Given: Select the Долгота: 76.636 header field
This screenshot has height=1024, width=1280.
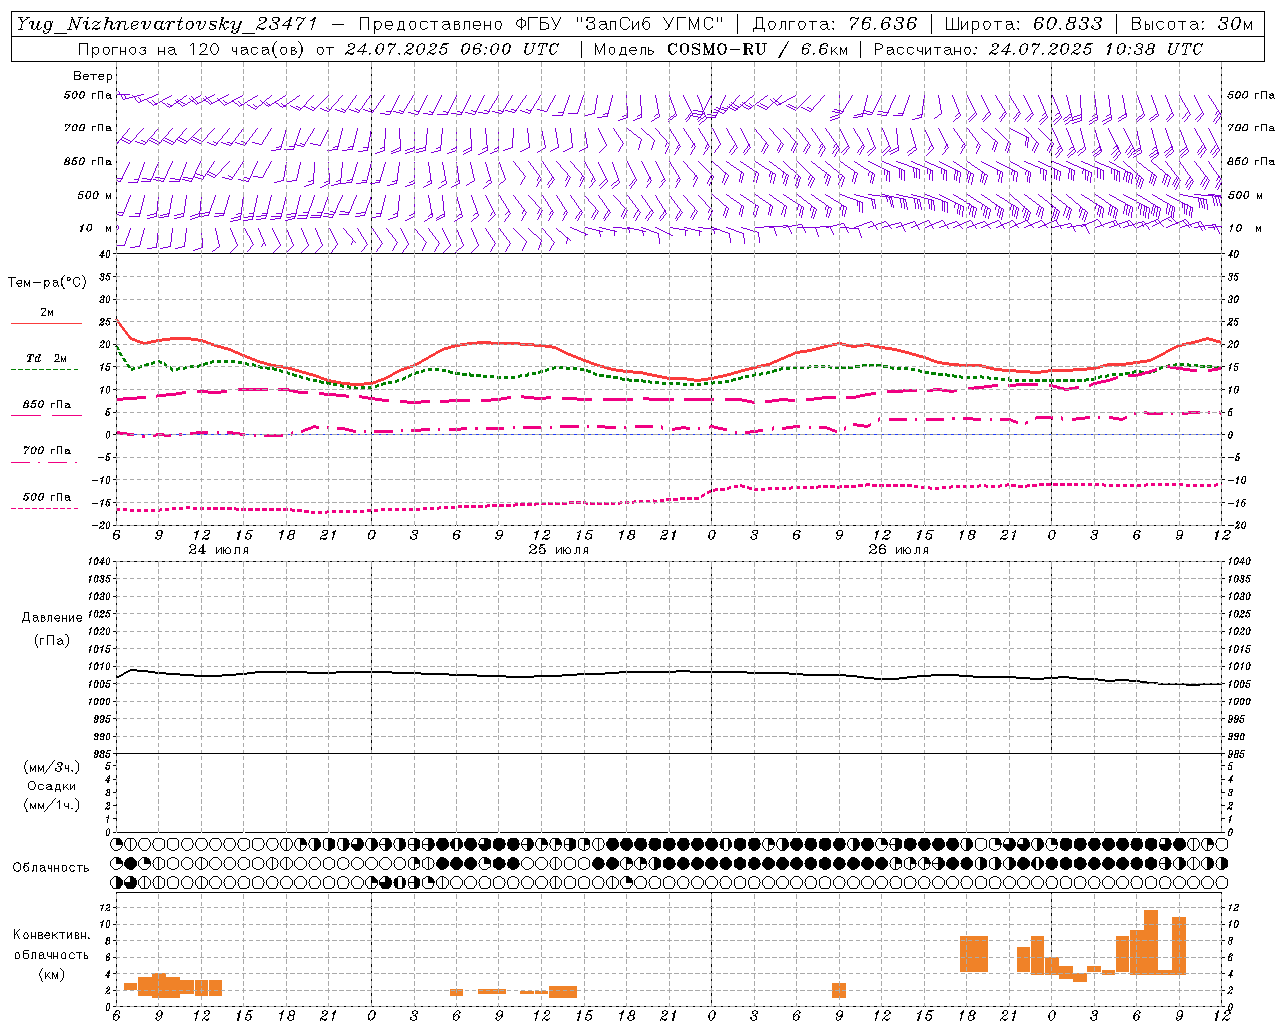Looking at the screenshot, I should coord(835,24).
